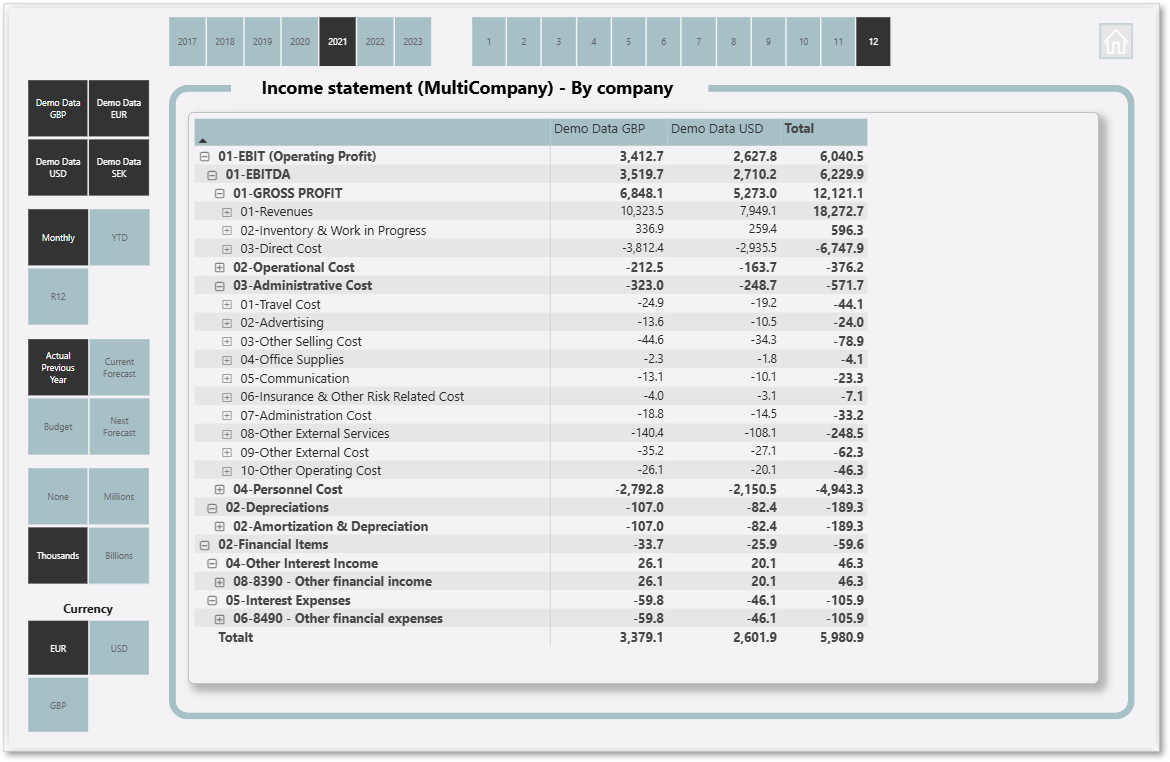
Task: Select Current Forecast comparison
Action: (119, 367)
